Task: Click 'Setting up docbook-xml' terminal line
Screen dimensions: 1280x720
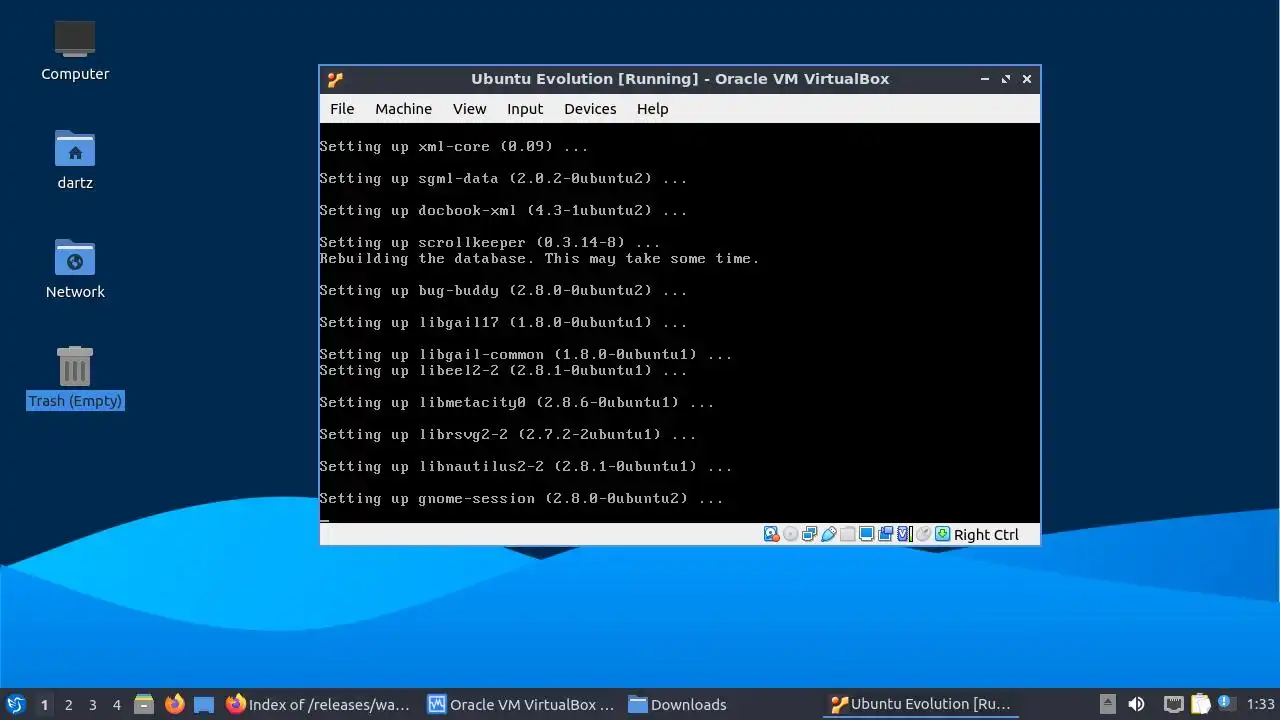Action: [x=503, y=210]
